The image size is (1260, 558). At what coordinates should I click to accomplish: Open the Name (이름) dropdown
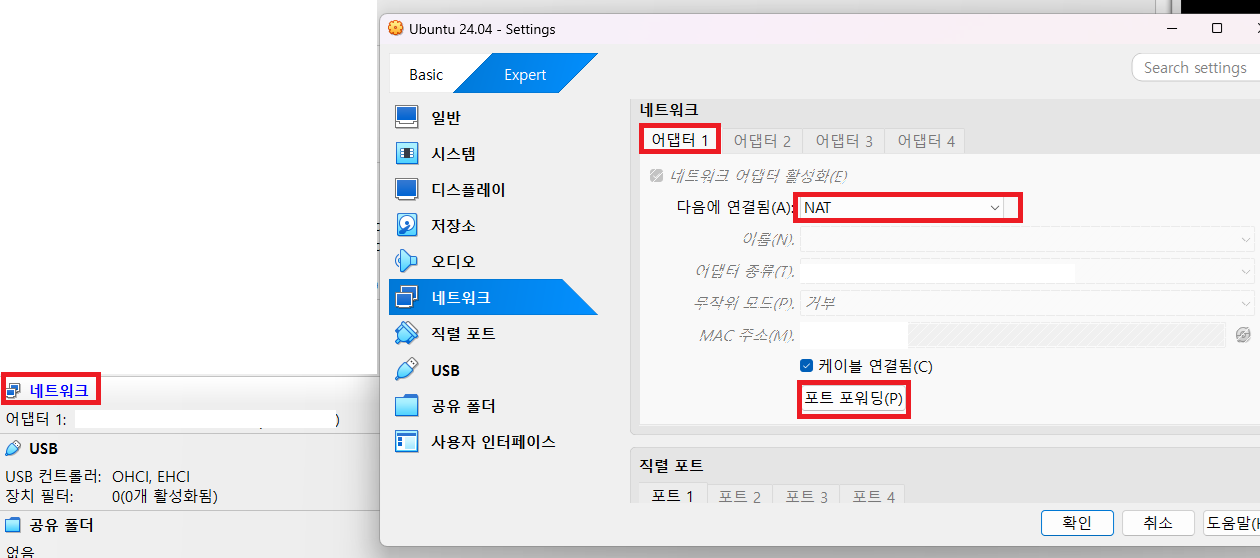click(1027, 239)
